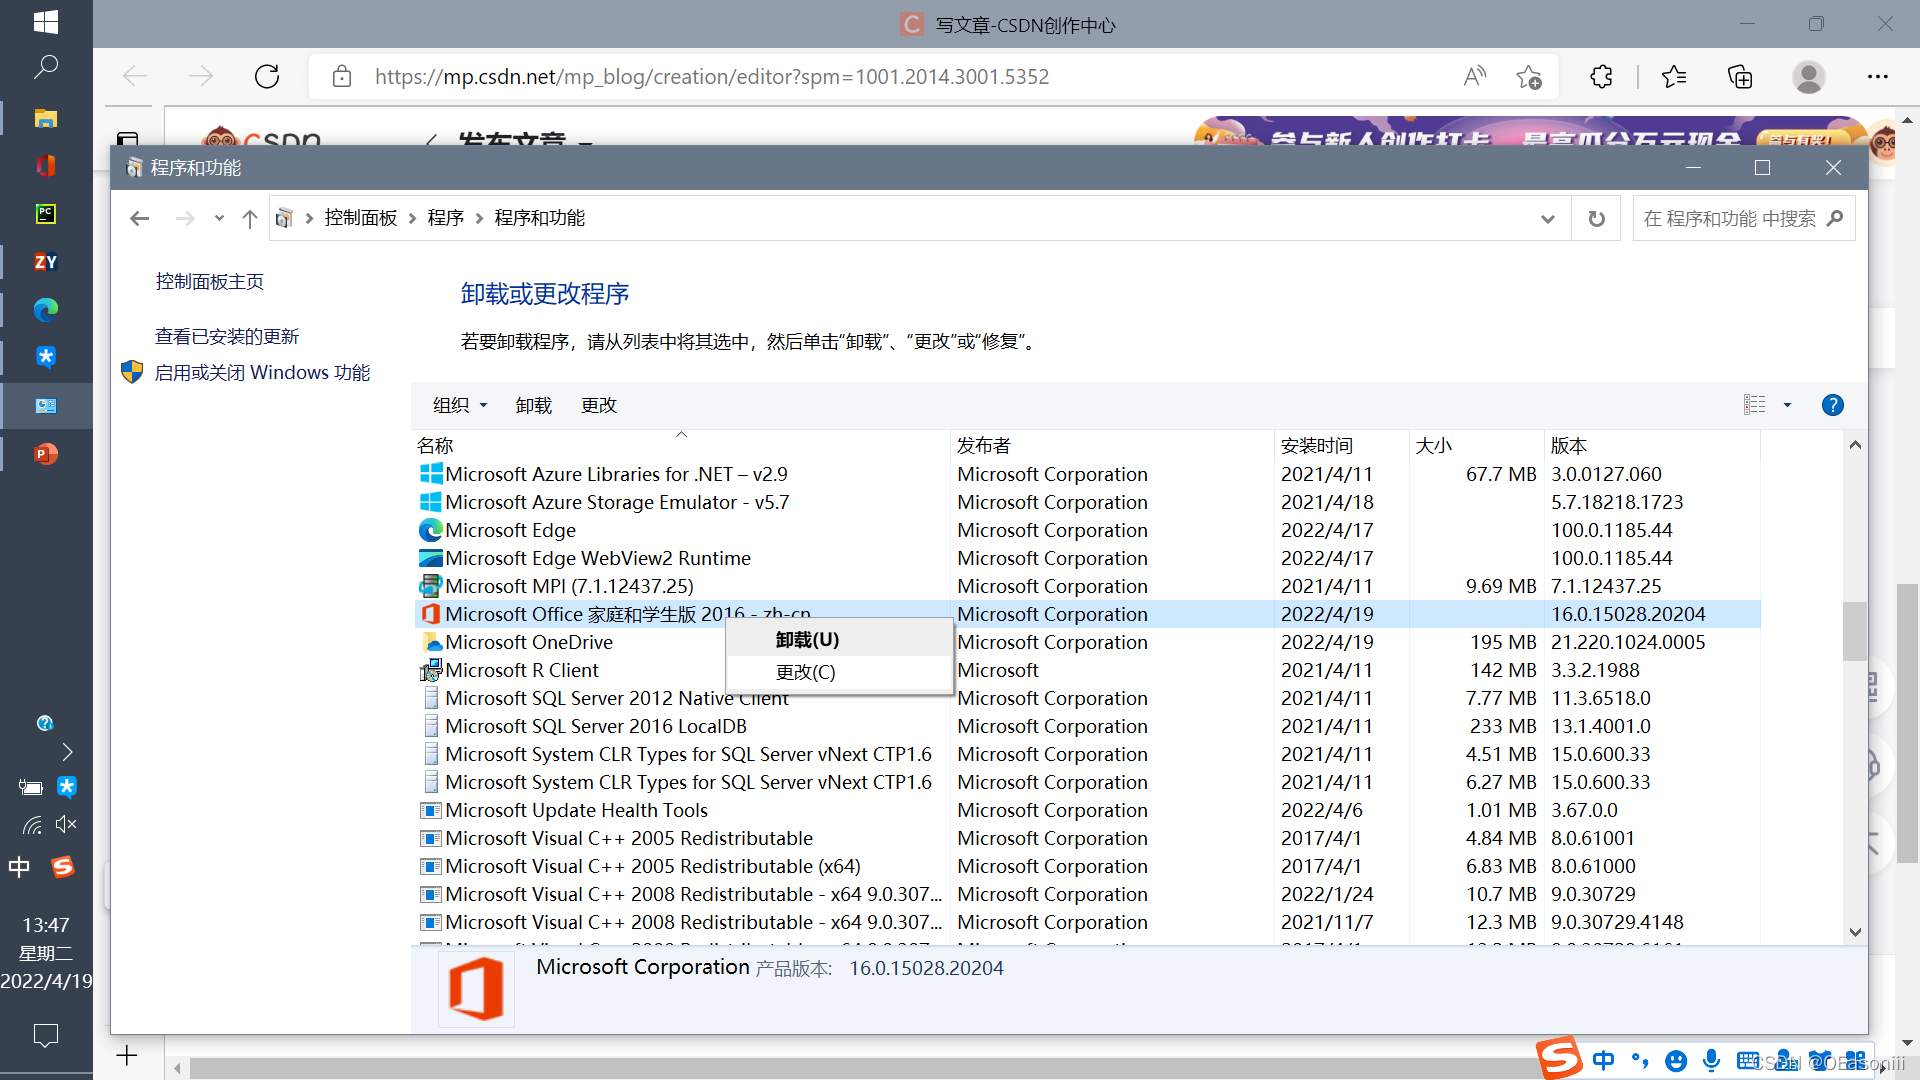
Task: Toggle the muted volume speaker icon
Action: click(66, 824)
